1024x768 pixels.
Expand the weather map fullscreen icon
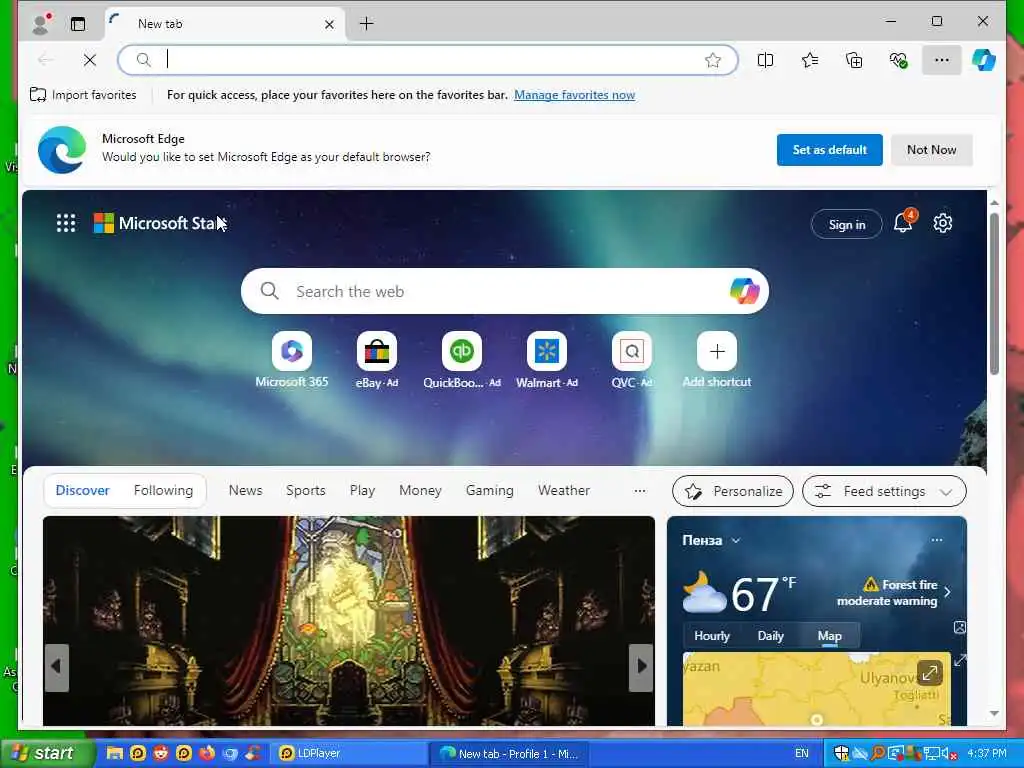tap(929, 672)
